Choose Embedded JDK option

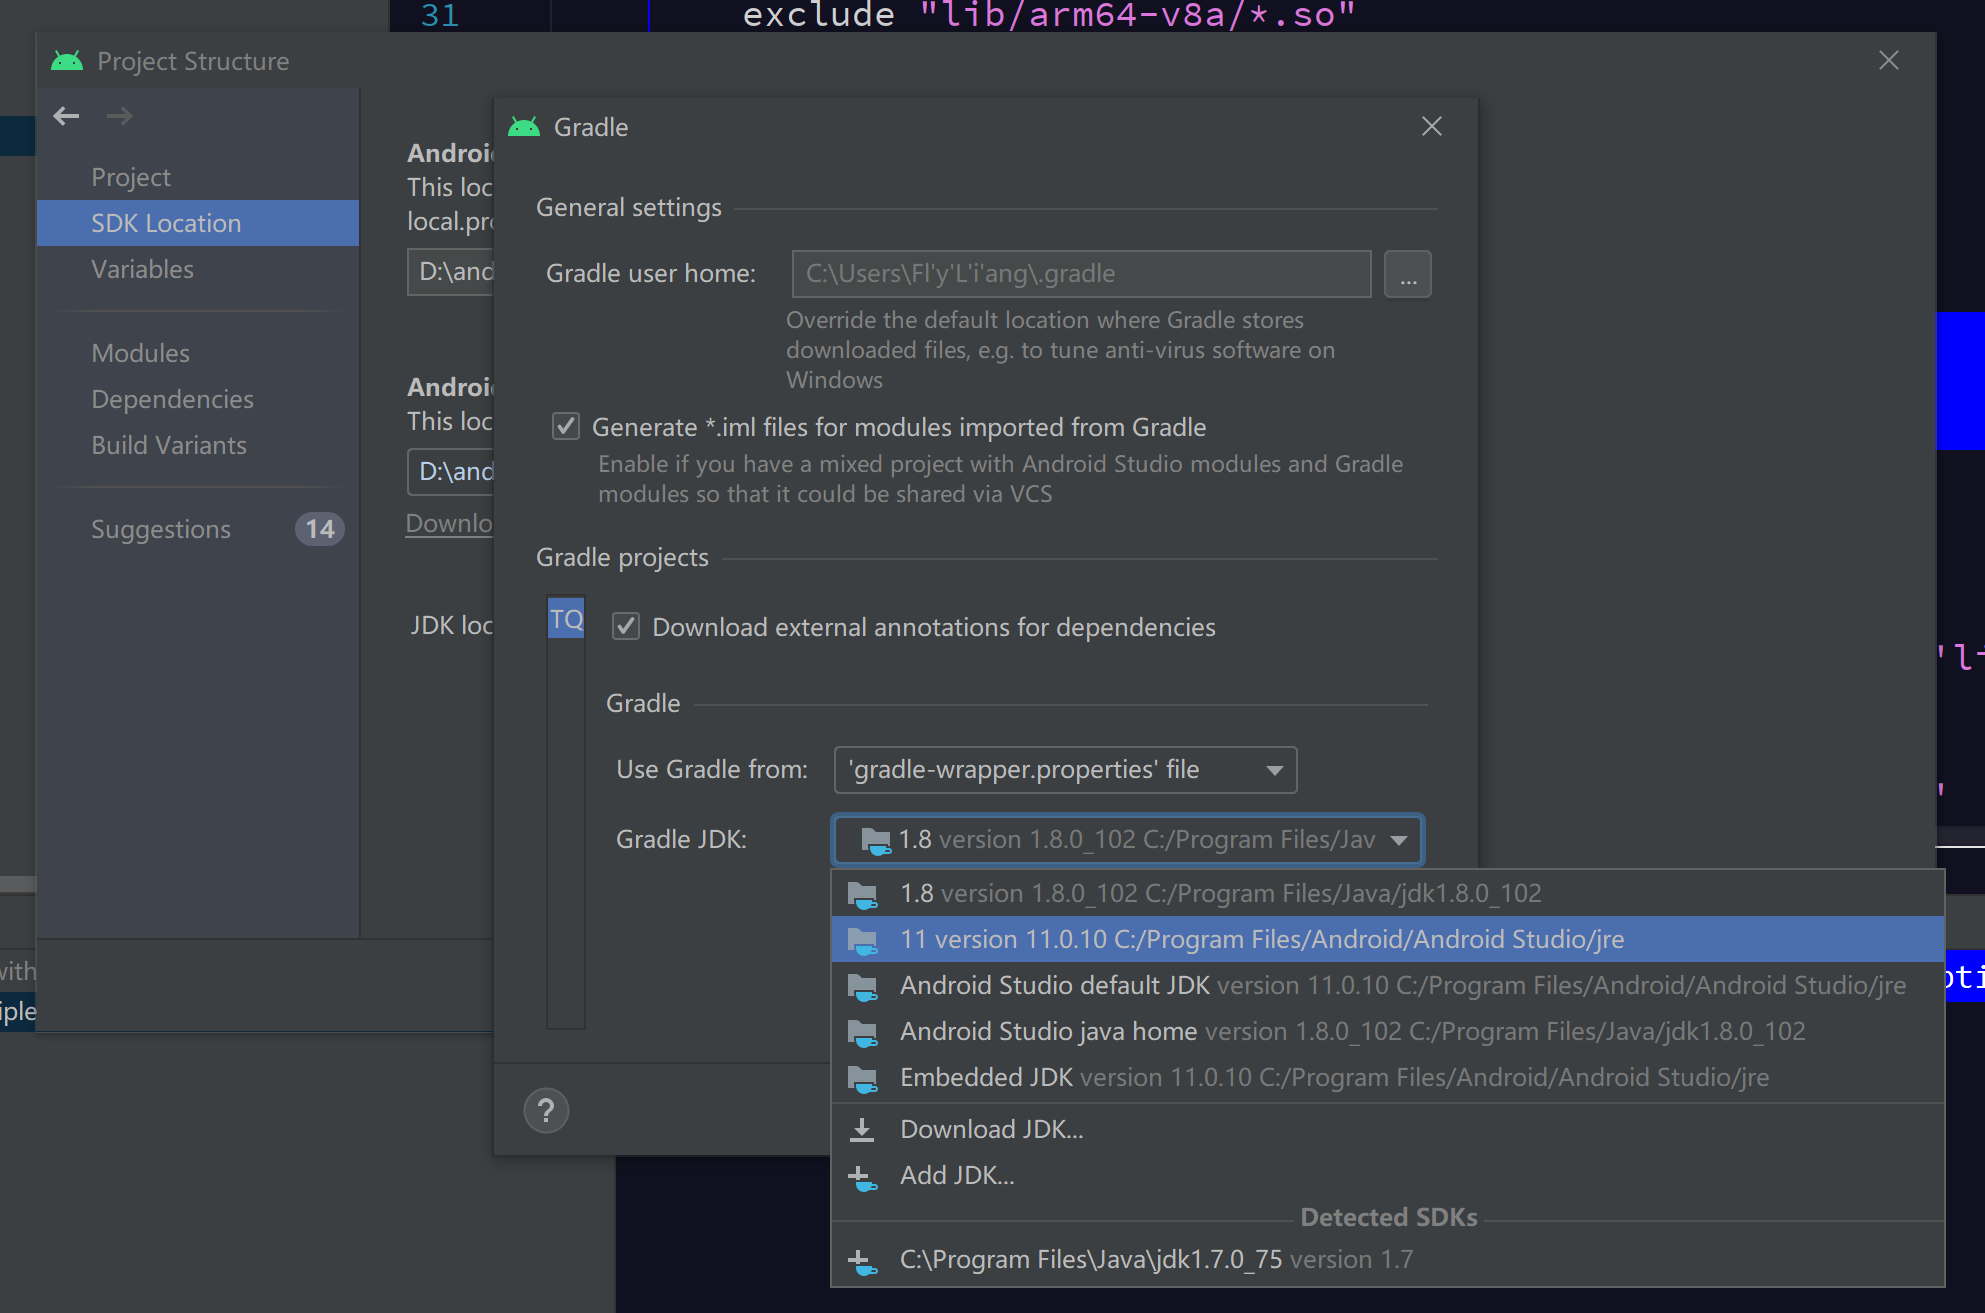pos(1388,1078)
